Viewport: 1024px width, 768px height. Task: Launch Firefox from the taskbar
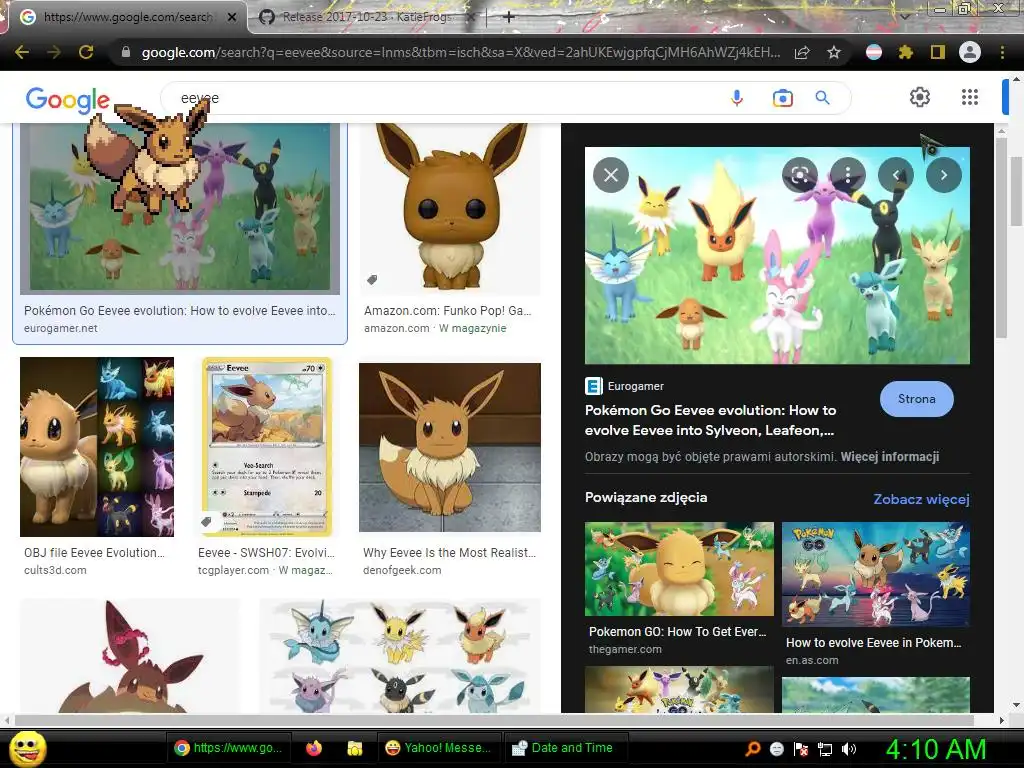point(314,748)
